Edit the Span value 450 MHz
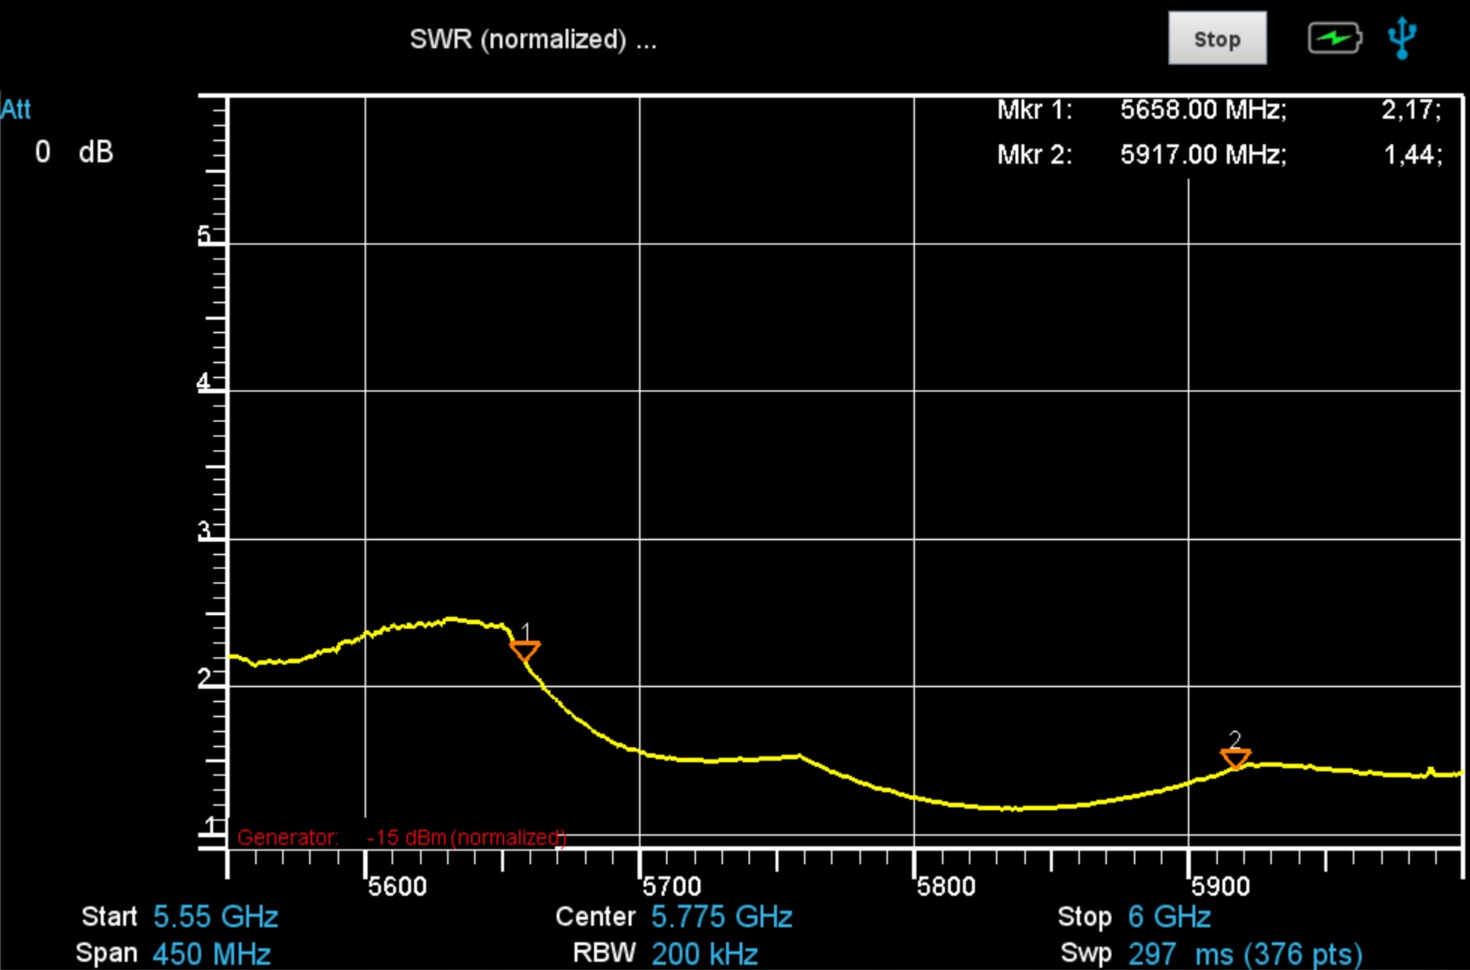The image size is (1470, 970). pyautogui.click(x=211, y=954)
